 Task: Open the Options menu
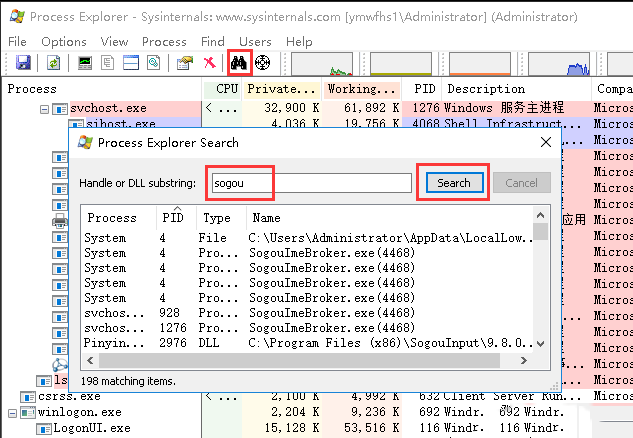pyautogui.click(x=64, y=42)
